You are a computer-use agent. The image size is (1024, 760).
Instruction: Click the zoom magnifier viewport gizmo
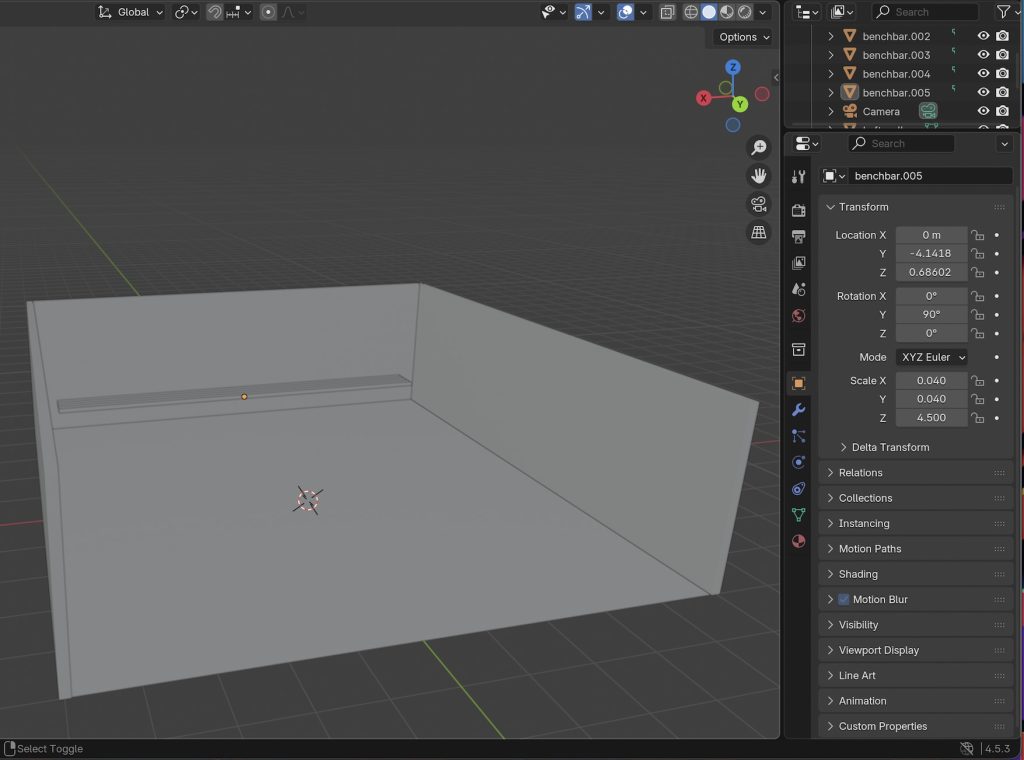click(759, 148)
